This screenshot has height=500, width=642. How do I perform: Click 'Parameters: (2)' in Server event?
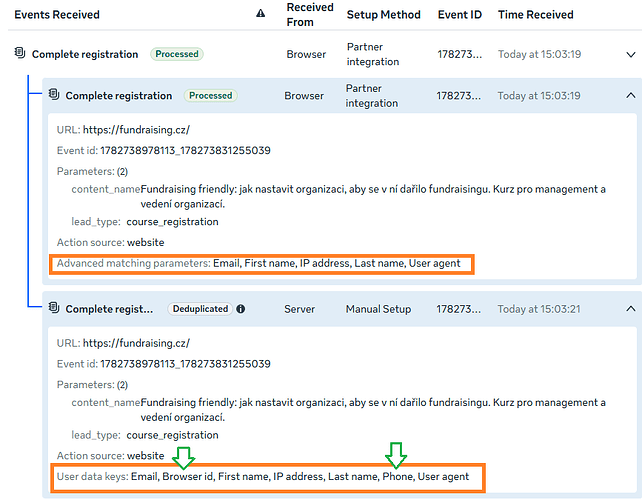(x=92, y=385)
